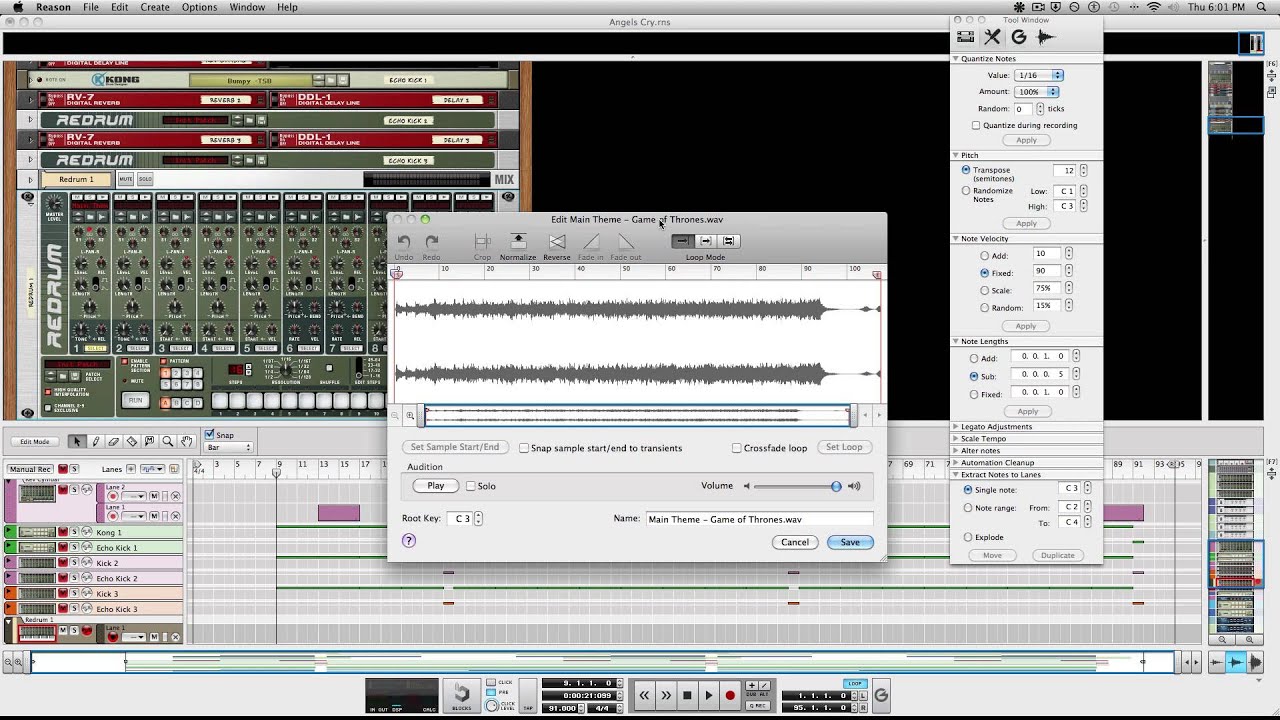Open the Quantize Value 1/16 dropdown
This screenshot has width=1280, height=720.
coord(1039,75)
